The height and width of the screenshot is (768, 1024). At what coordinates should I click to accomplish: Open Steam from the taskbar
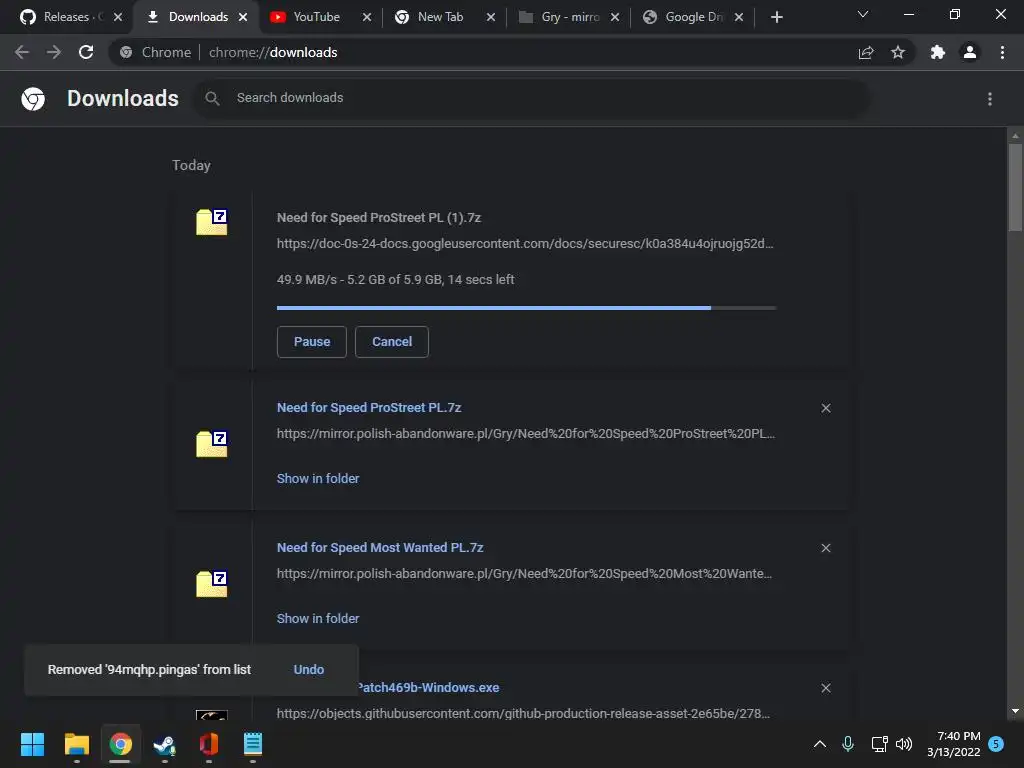[165, 744]
